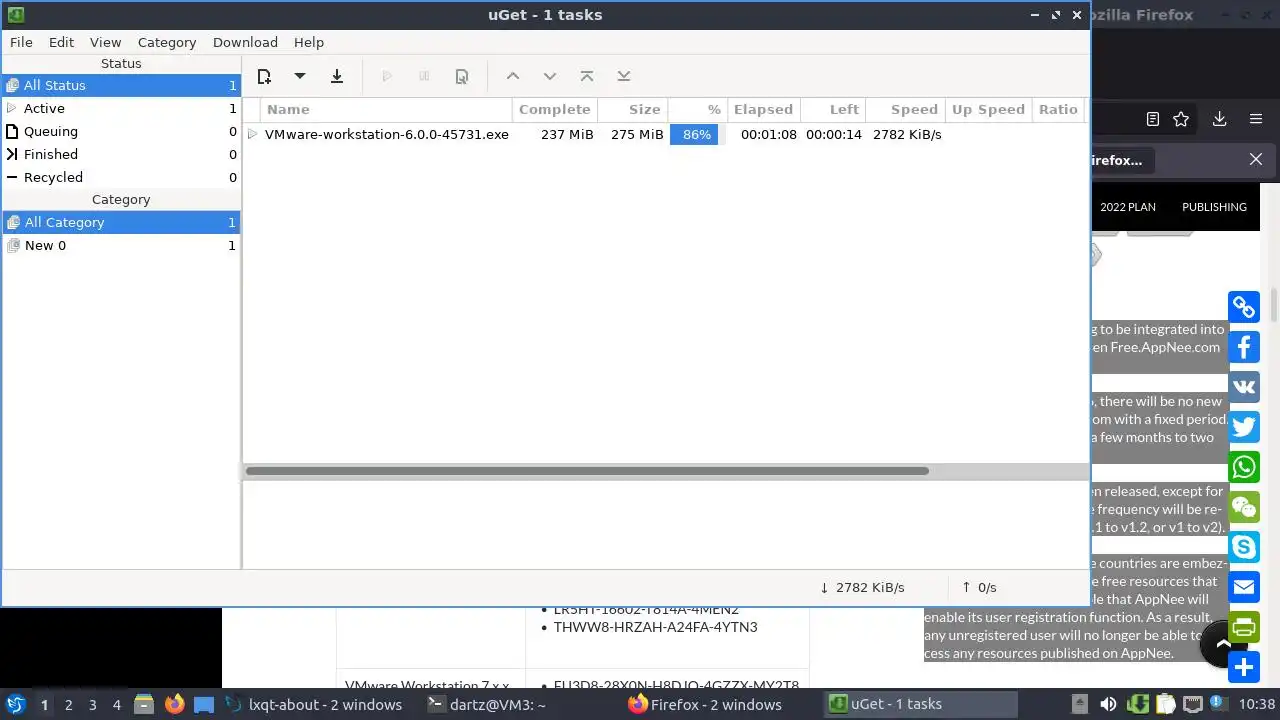
Task: Select the Recycled status filter
Action: point(121,177)
